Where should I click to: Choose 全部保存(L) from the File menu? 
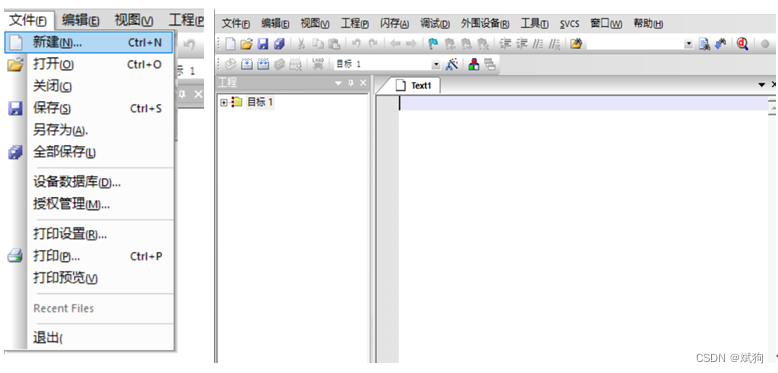89,152
